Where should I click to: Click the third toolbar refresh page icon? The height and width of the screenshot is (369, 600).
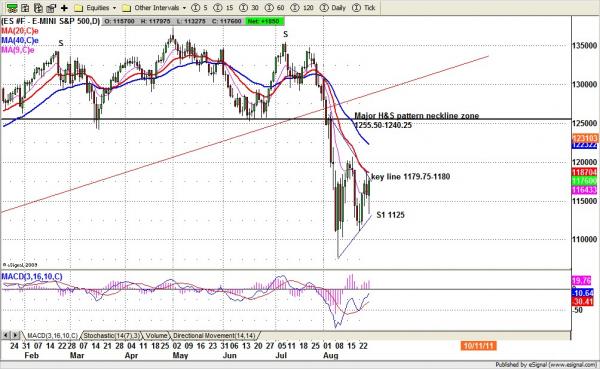click(x=38, y=8)
